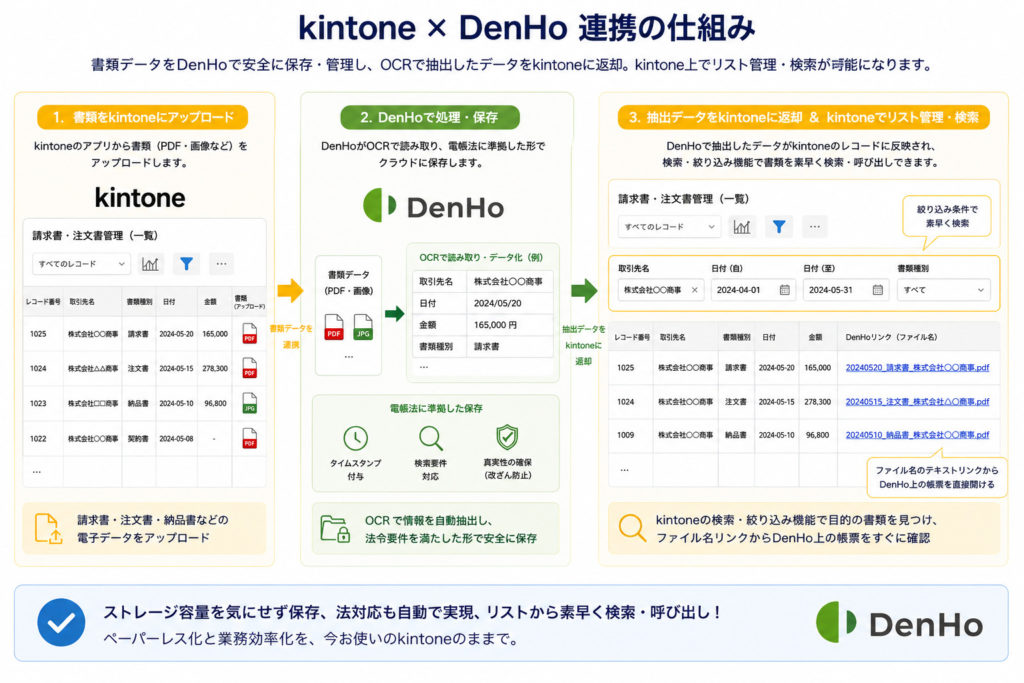This screenshot has height=683, width=1024.
Task: Click OCR table value 2024/05/20
Action: click(498, 303)
